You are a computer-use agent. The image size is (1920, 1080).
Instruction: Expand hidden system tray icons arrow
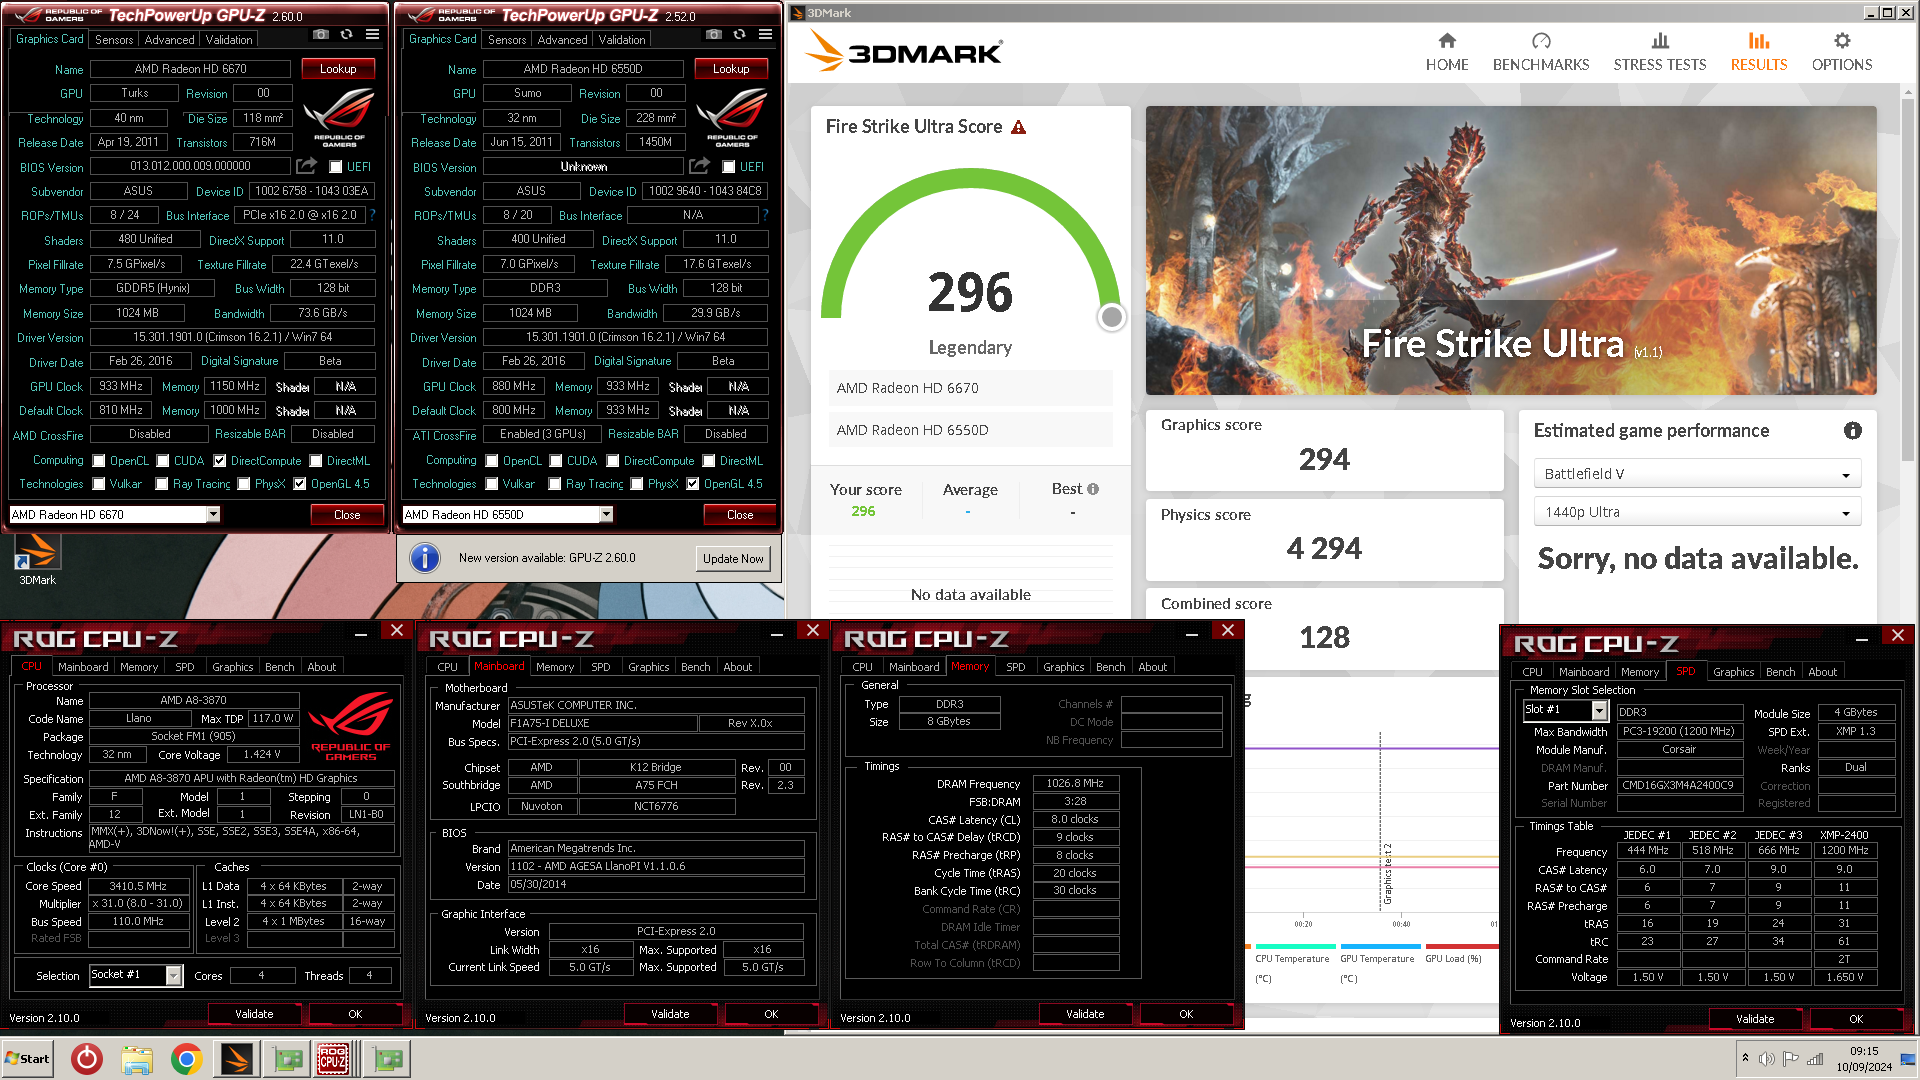coord(1745,1058)
